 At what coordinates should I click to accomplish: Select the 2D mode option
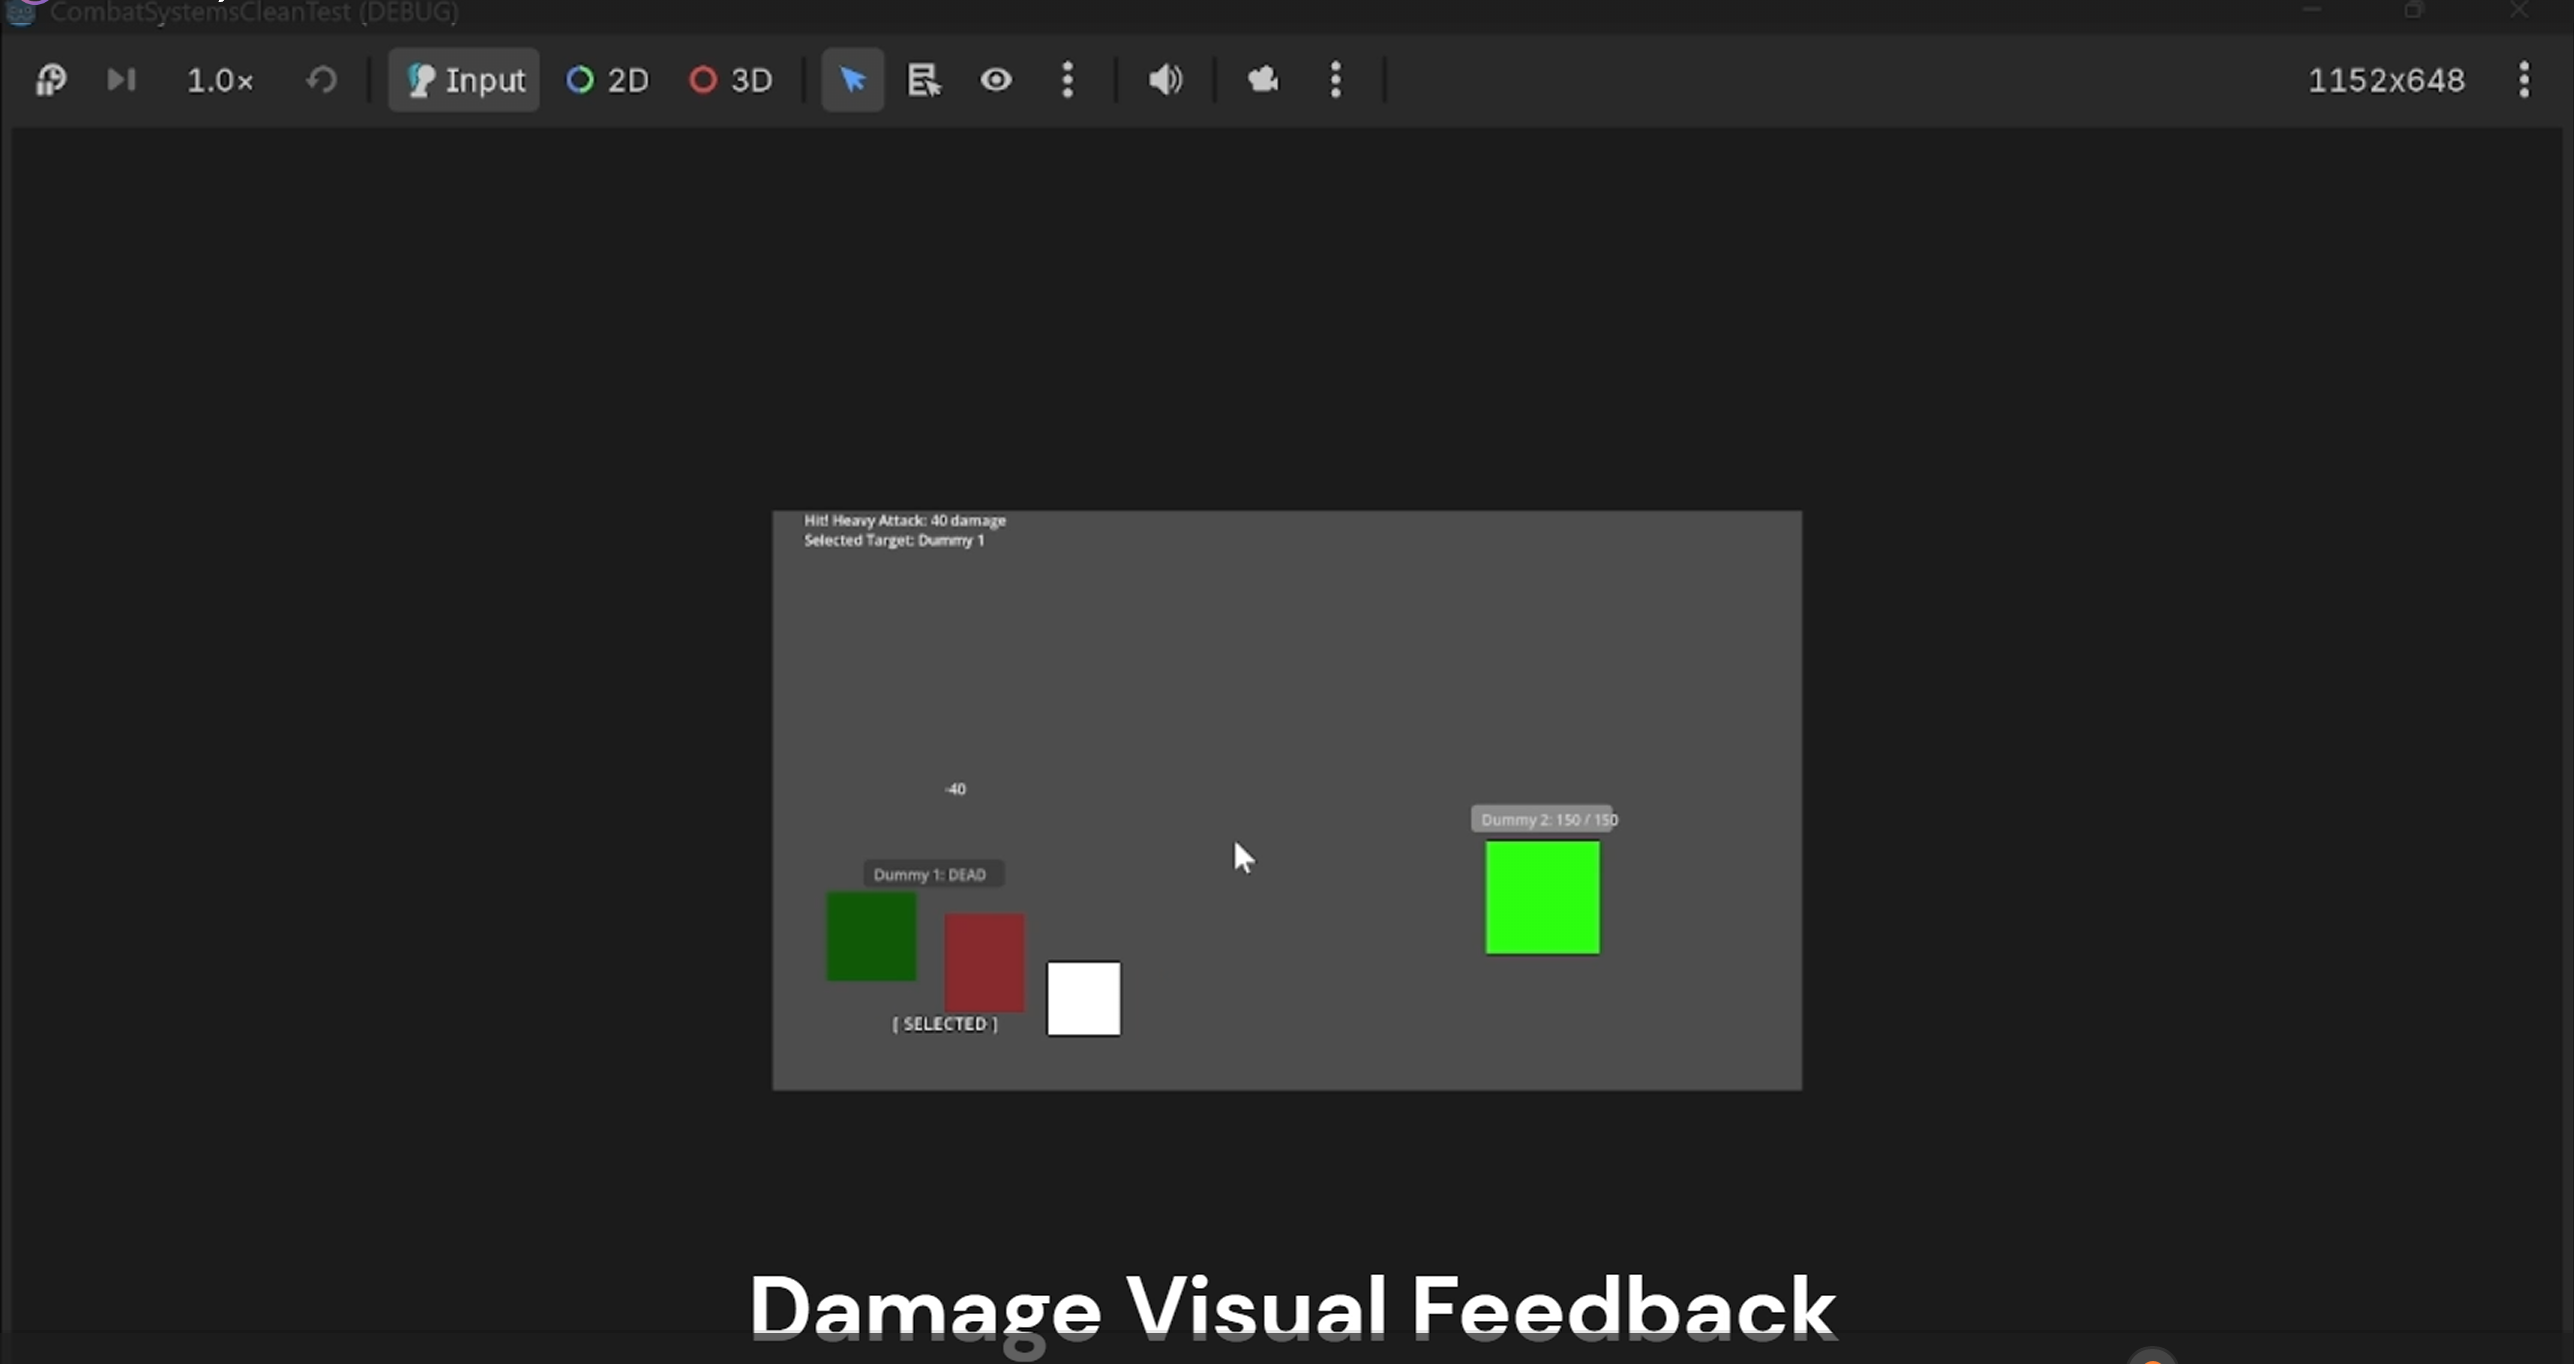point(608,80)
